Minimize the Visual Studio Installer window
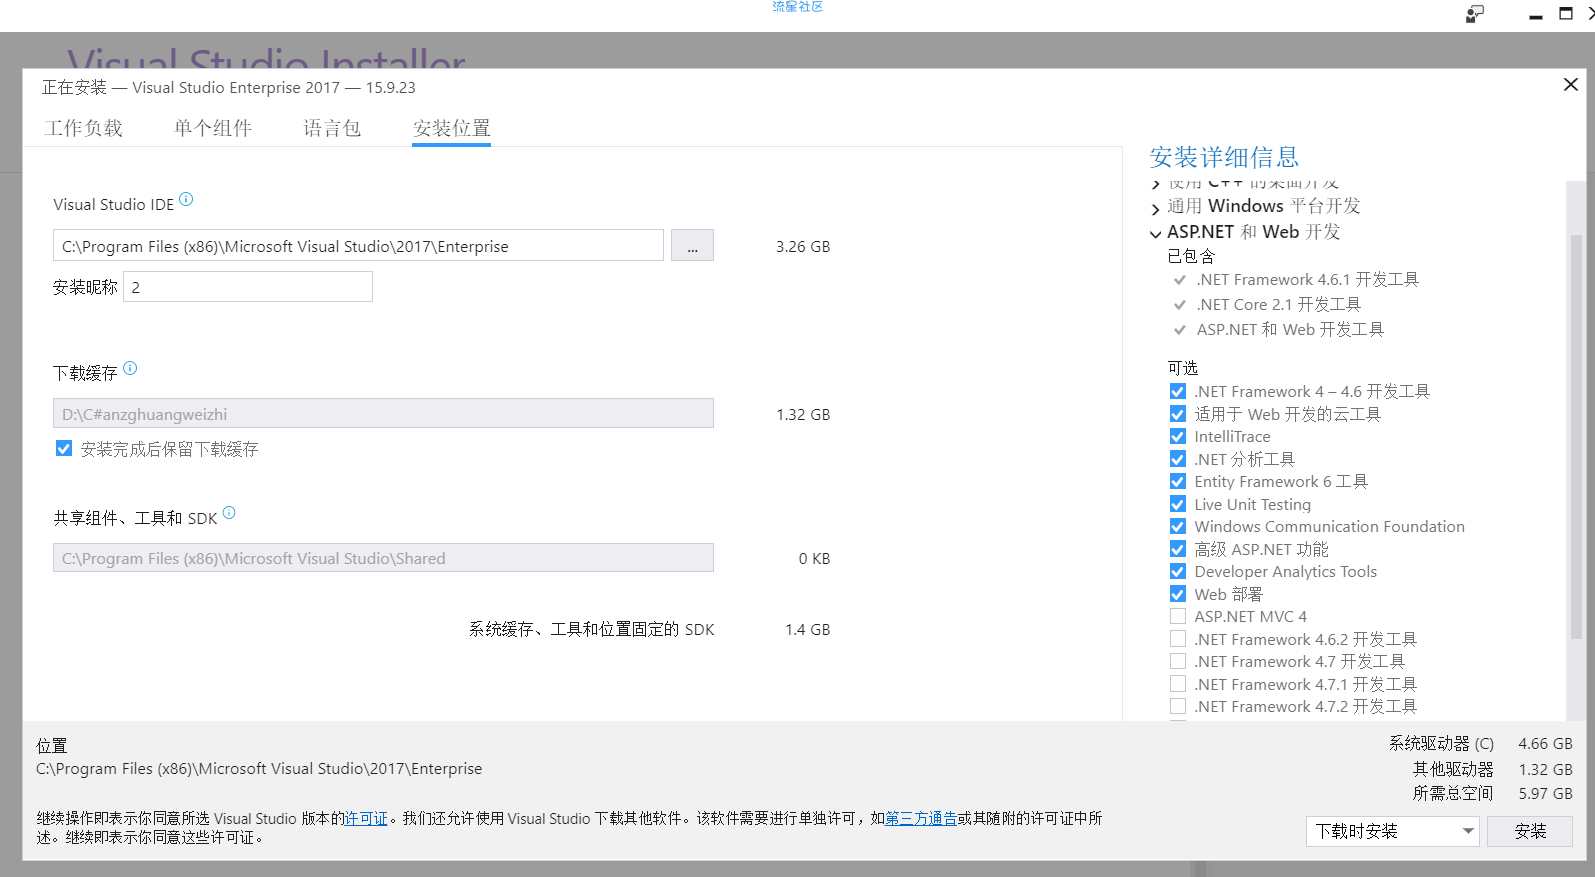This screenshot has width=1595, height=877. pyautogui.click(x=1536, y=15)
